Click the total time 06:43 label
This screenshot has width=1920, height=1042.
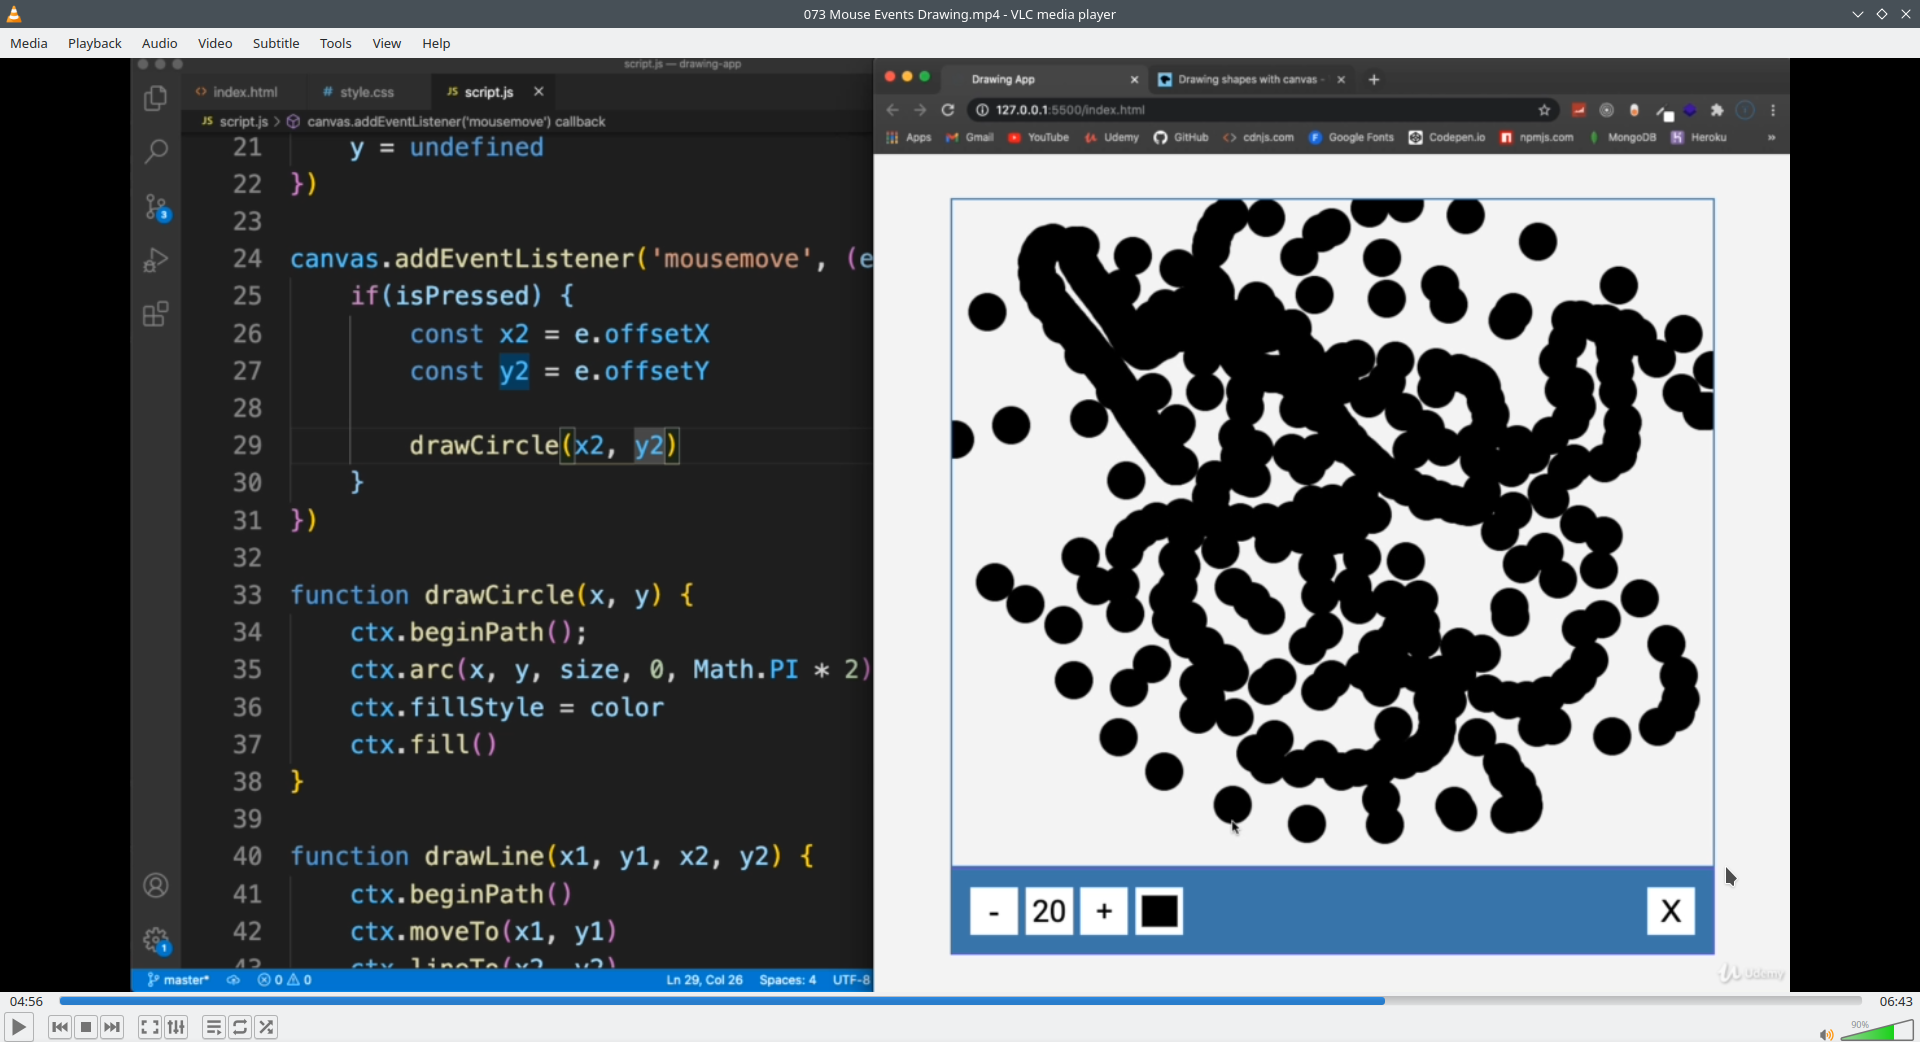[1896, 1001]
